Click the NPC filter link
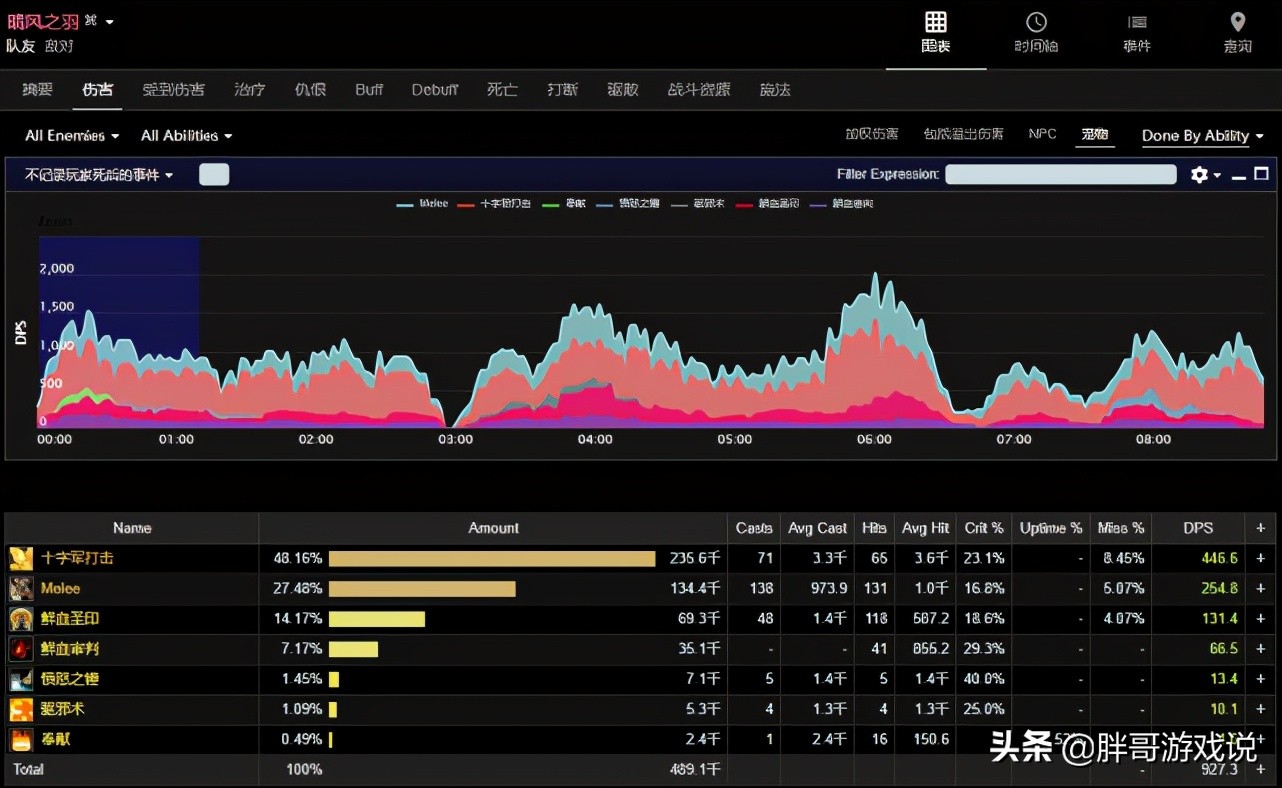The width and height of the screenshot is (1282, 788). pyautogui.click(x=1042, y=134)
